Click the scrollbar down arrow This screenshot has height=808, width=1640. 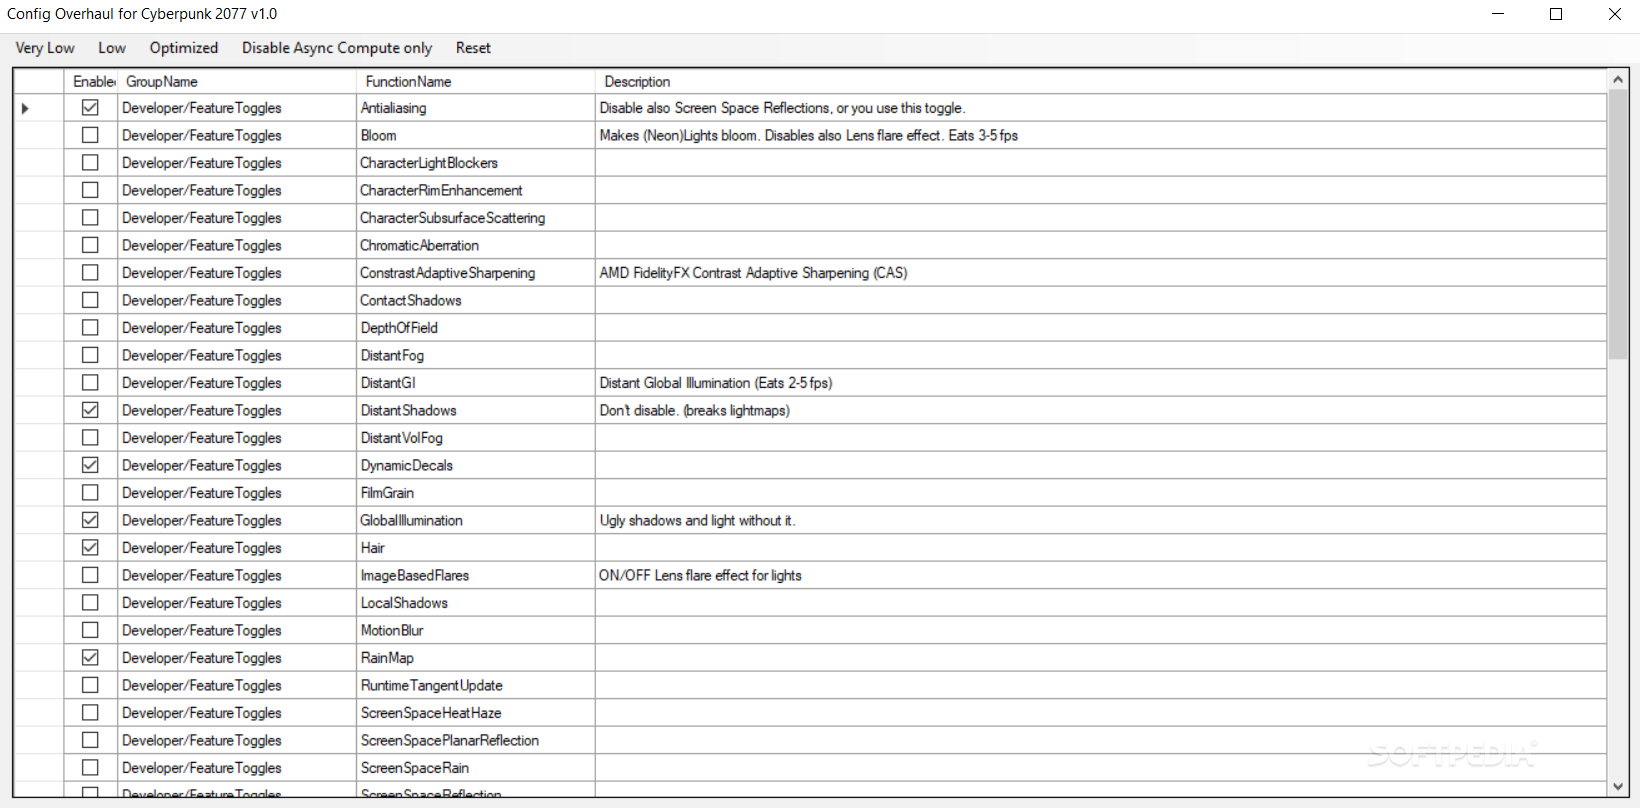1618,788
